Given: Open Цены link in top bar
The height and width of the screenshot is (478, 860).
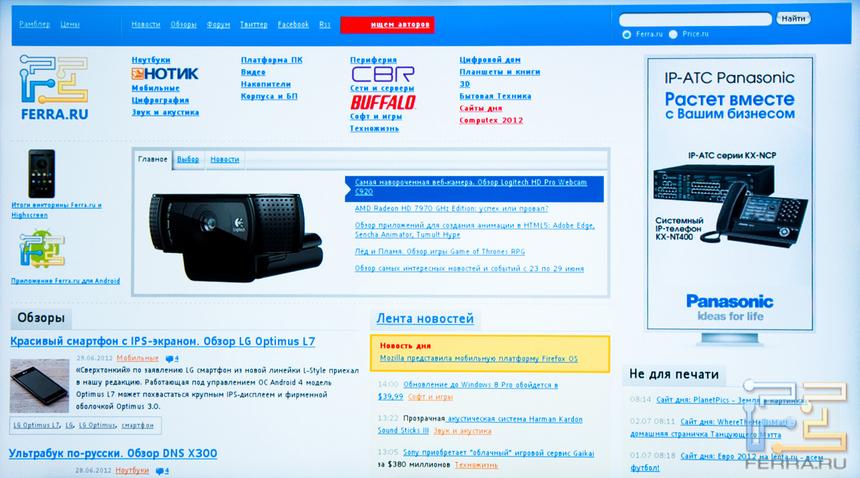Looking at the screenshot, I should coord(70,24).
